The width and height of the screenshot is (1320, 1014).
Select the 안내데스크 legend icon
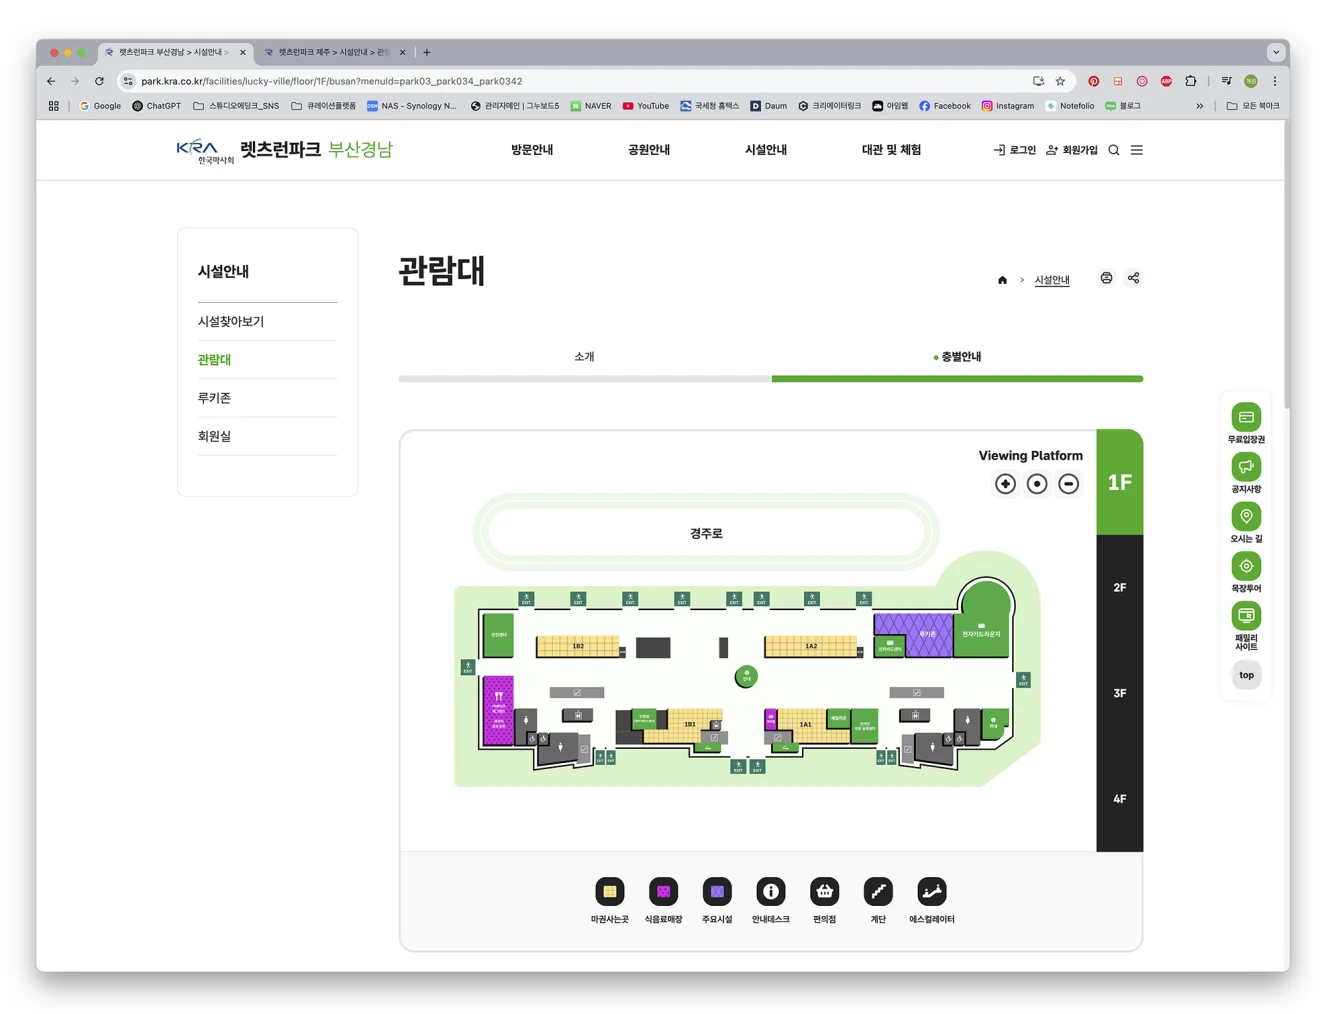pos(770,891)
